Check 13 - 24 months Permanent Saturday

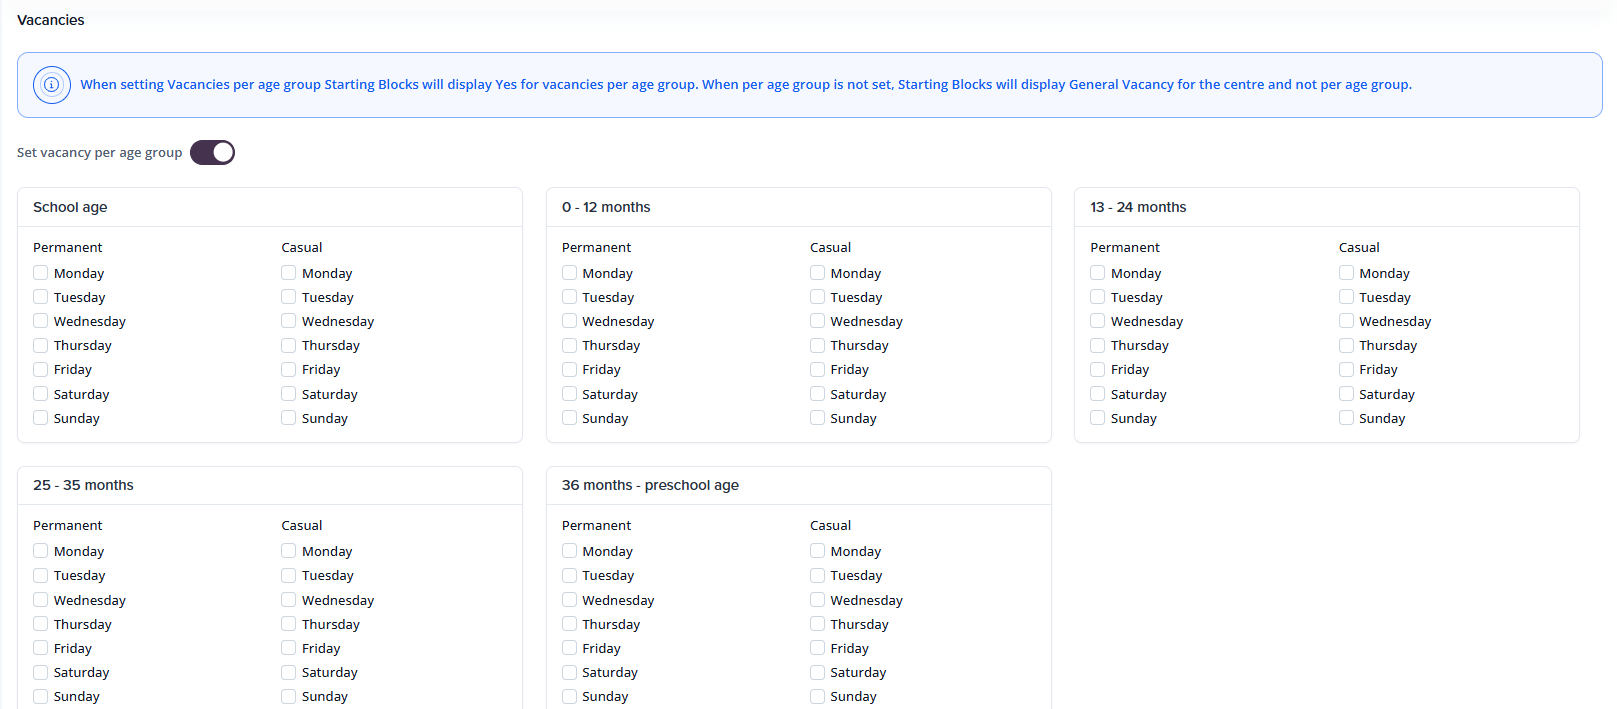click(x=1098, y=394)
